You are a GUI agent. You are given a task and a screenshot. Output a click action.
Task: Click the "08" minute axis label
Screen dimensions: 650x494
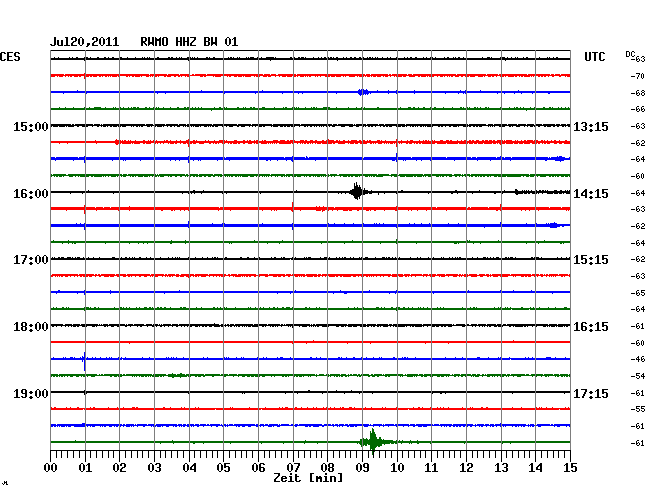tap(327, 468)
